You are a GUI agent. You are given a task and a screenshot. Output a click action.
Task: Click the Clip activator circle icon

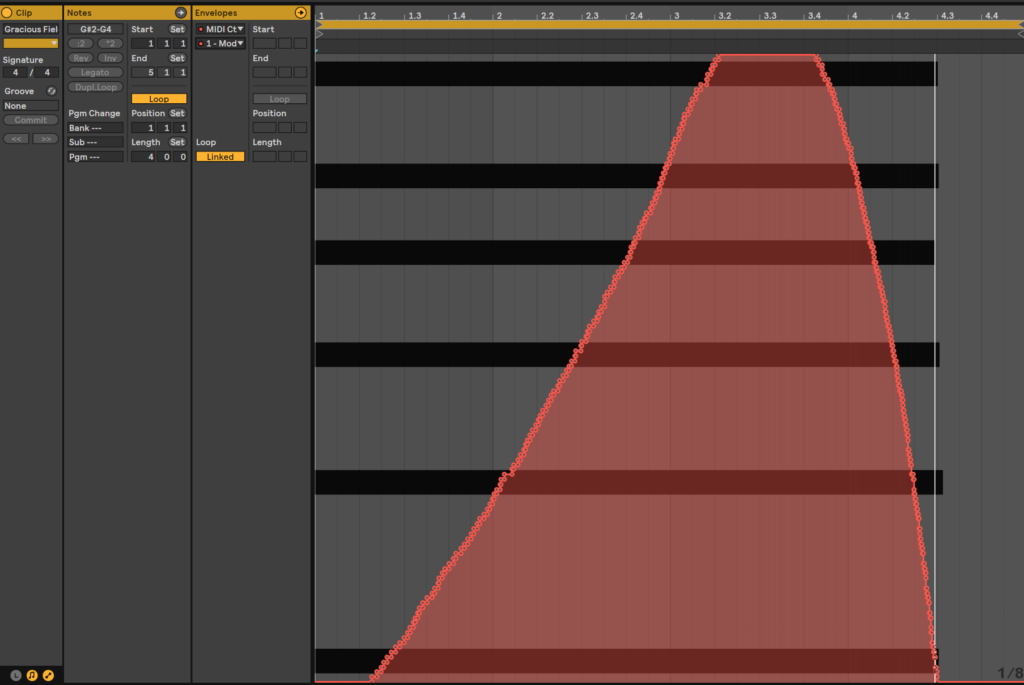coord(8,13)
